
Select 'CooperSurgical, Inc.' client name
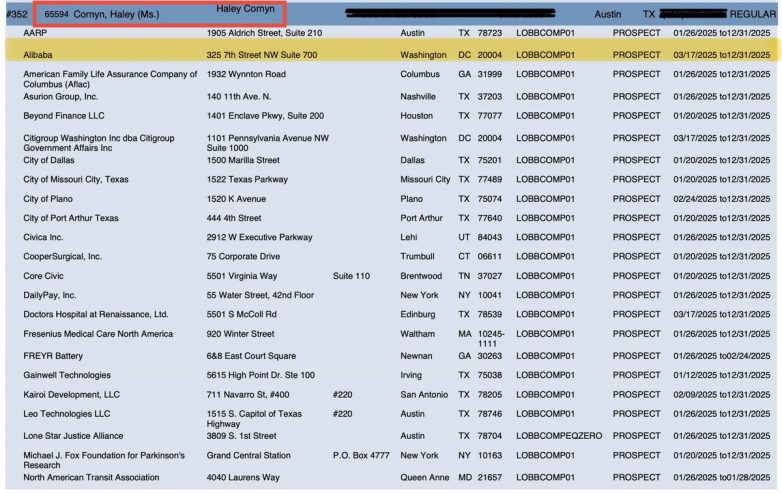click(62, 257)
